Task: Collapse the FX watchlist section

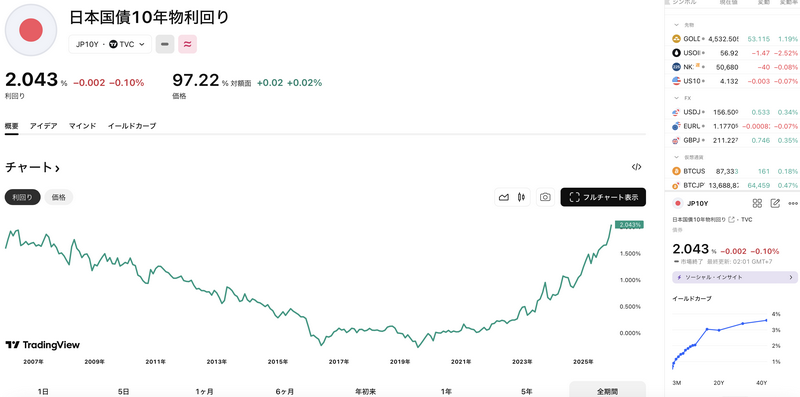Action: tap(677, 97)
